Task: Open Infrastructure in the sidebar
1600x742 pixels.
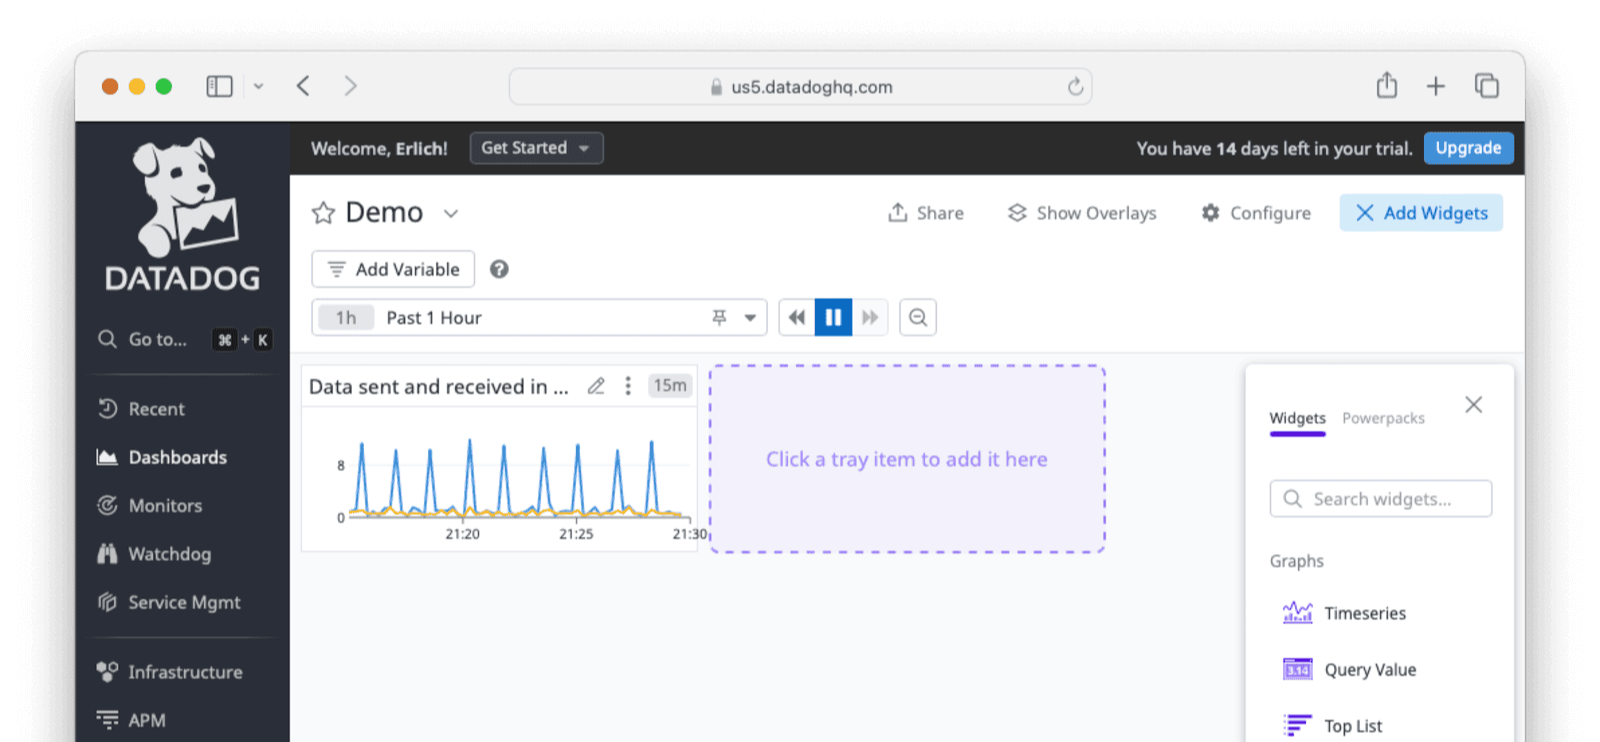Action: tap(170, 672)
